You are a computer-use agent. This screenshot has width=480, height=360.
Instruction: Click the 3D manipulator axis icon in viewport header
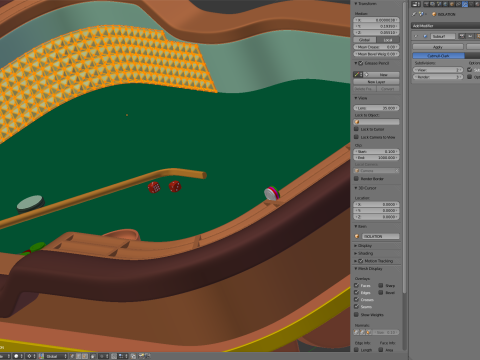(41, 356)
